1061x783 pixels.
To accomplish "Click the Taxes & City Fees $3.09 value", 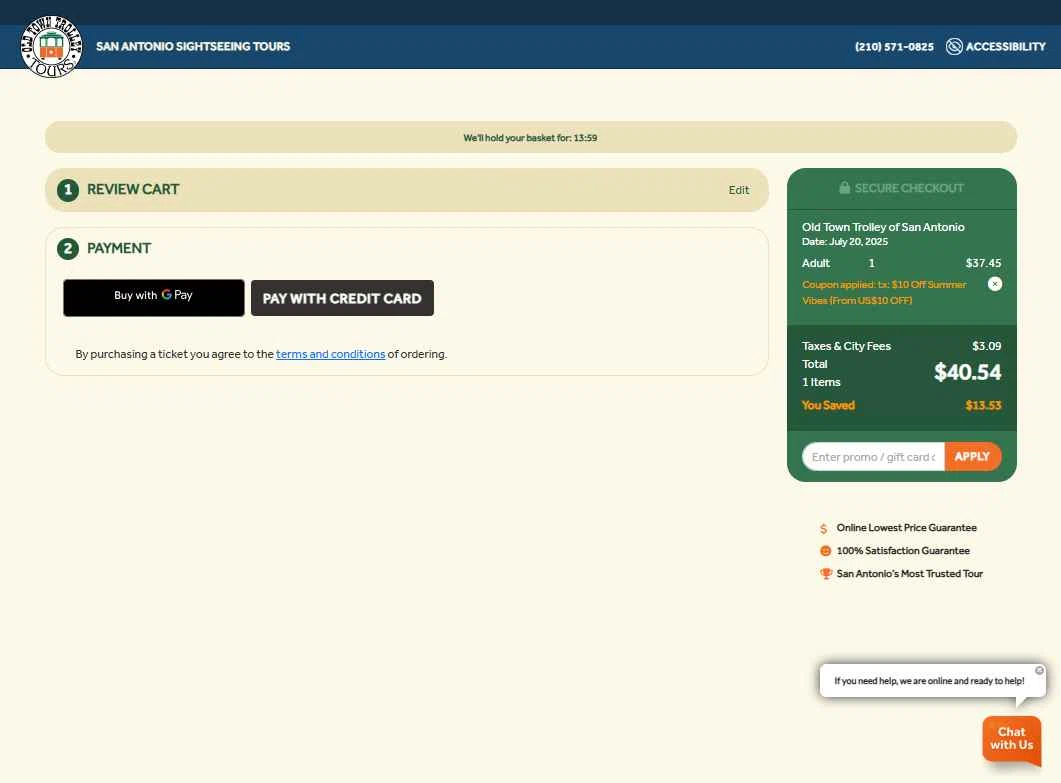I will click(987, 346).
